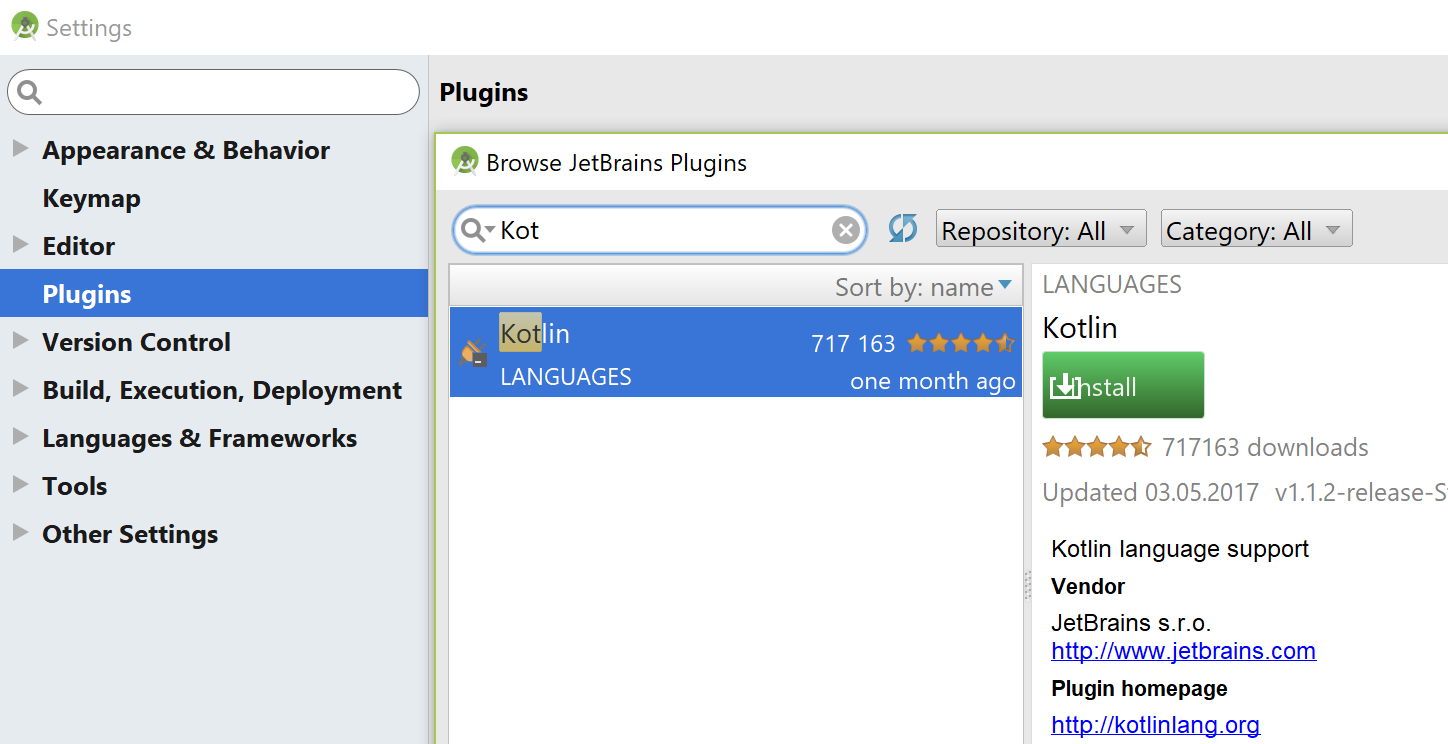Expand Appearance & Behavior section
The height and width of the screenshot is (744, 1448).
click(20, 149)
